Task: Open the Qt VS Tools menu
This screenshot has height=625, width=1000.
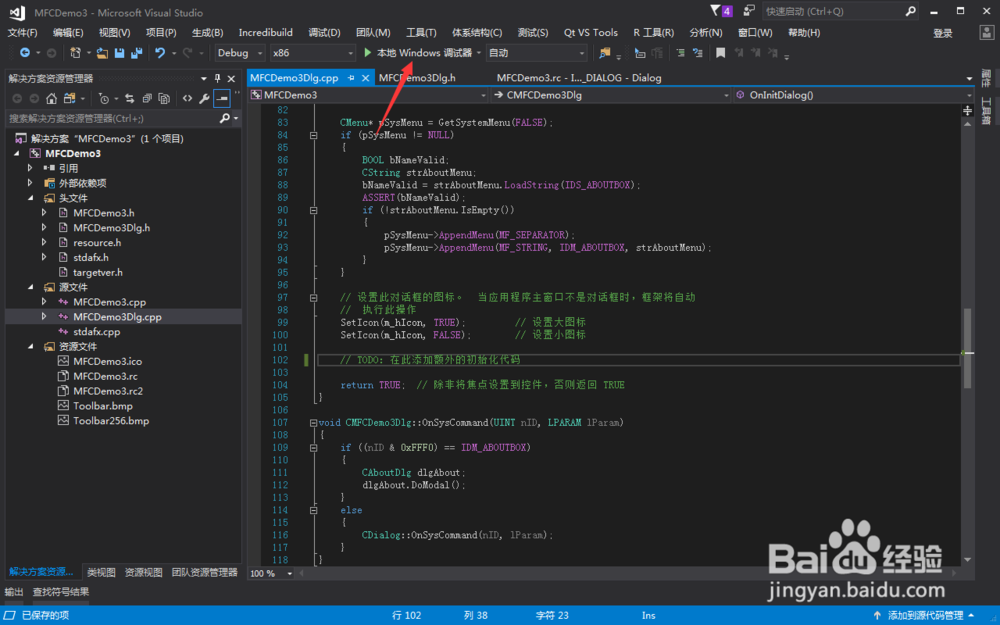Action: [591, 33]
